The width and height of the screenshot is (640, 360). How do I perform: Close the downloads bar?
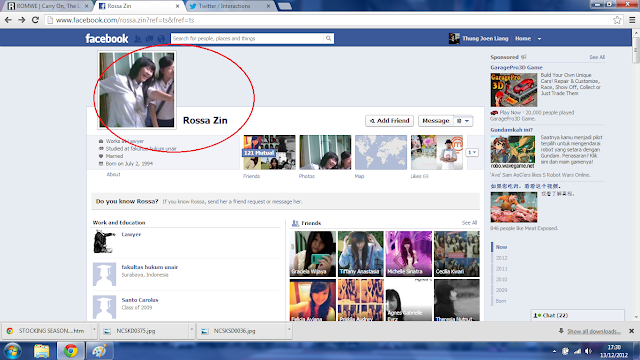631,331
